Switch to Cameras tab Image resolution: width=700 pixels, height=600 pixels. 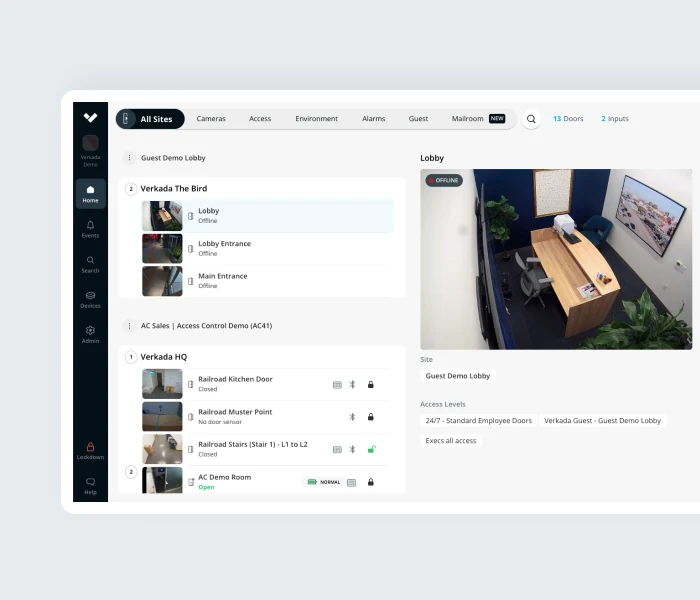211,119
